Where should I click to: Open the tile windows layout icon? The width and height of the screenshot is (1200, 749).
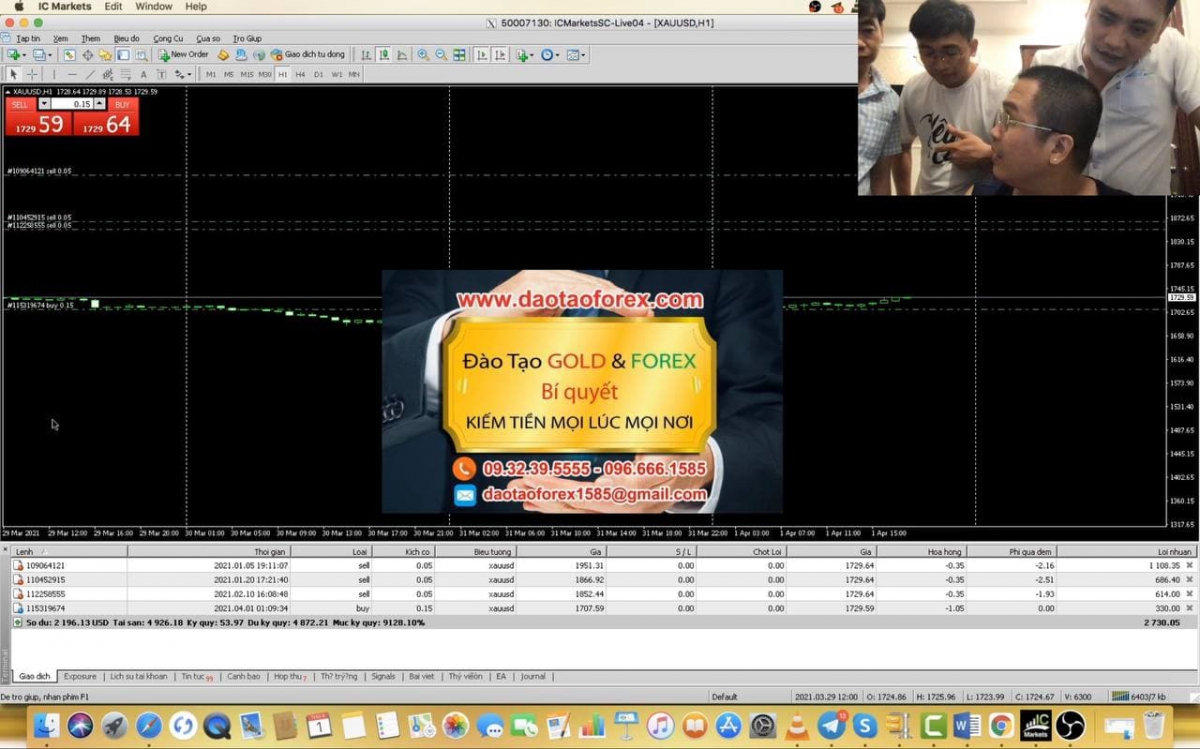click(x=459, y=55)
